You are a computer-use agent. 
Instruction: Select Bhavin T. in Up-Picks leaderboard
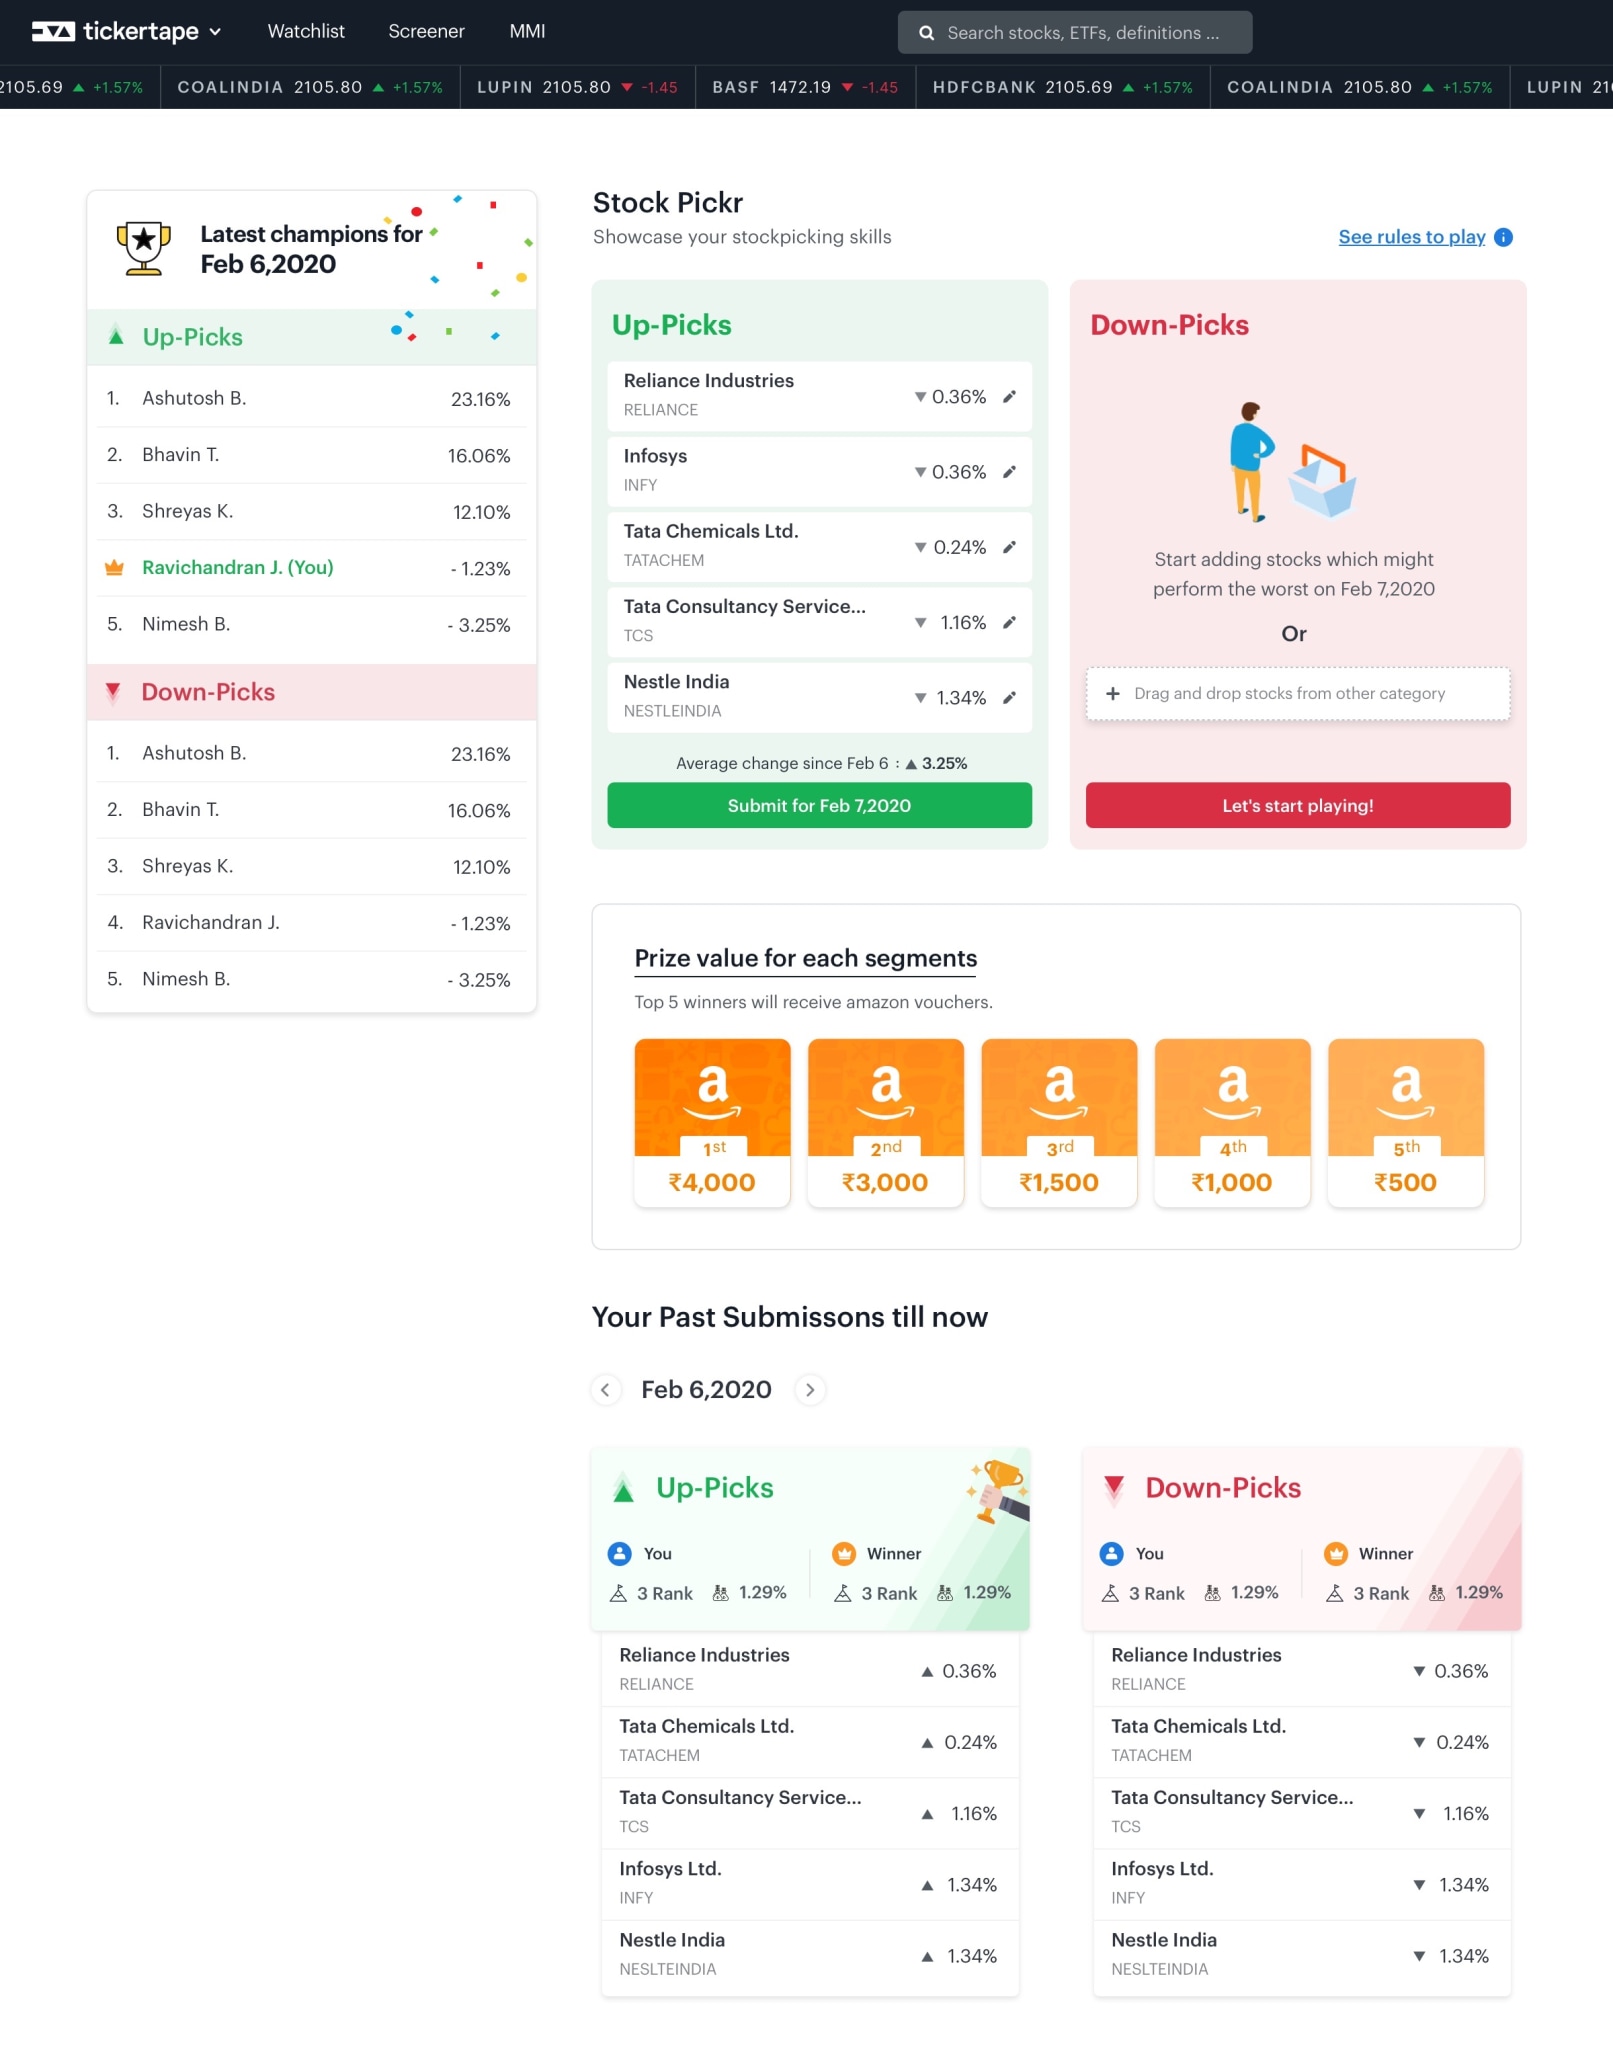(311, 455)
